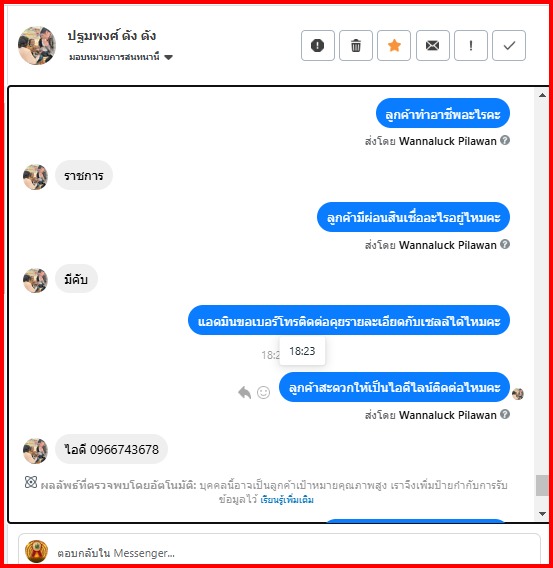Click the page avatar beside reply box
Viewport: 553px width, 568px height.
pyautogui.click(x=36, y=551)
